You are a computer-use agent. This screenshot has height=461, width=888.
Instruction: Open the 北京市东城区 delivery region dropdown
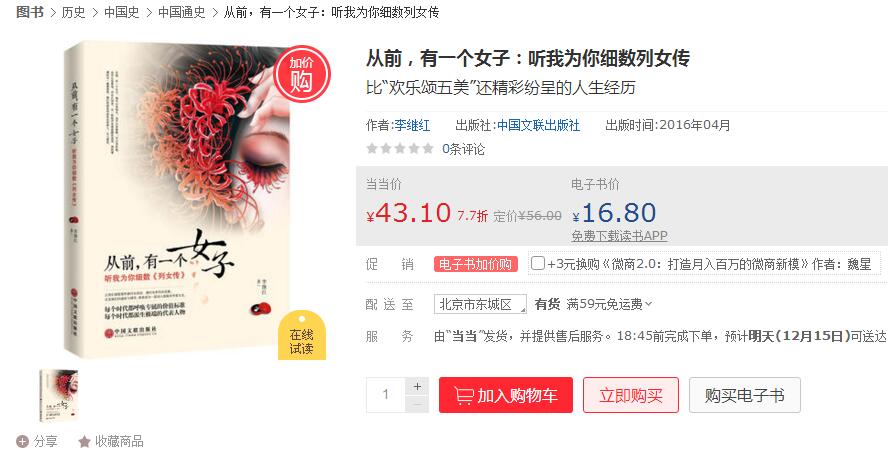[x=480, y=304]
